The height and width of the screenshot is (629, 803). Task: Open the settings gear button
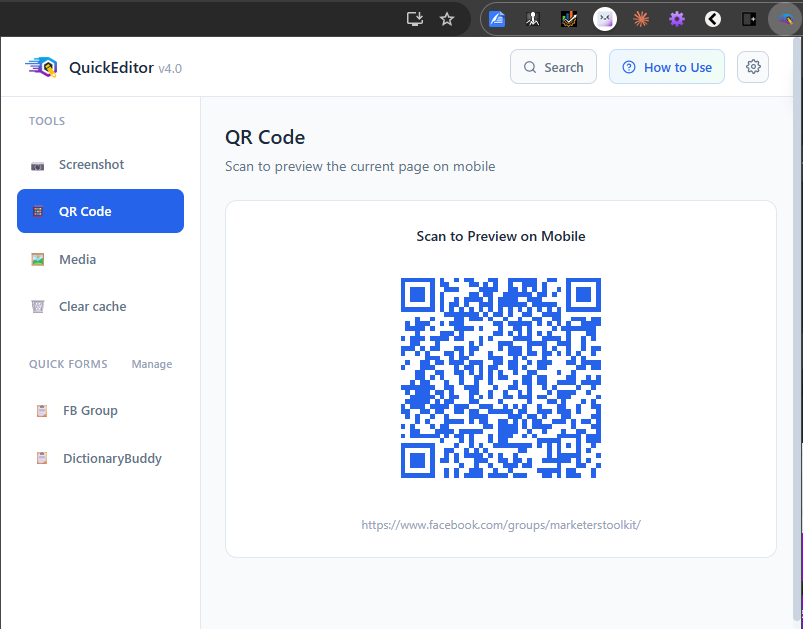[753, 67]
